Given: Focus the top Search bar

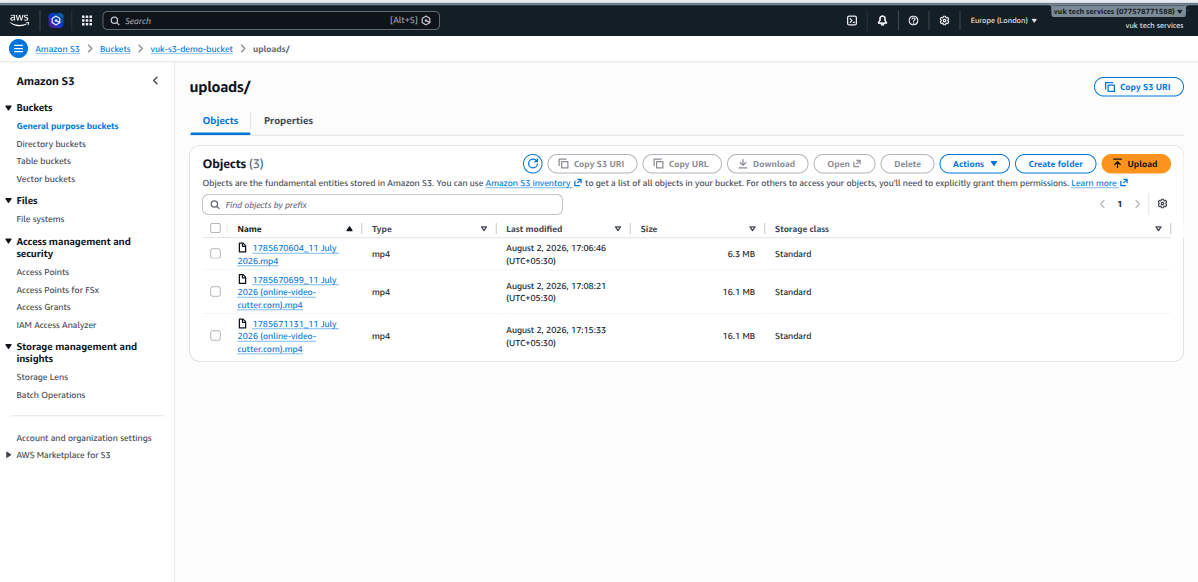Looking at the screenshot, I should coord(270,21).
